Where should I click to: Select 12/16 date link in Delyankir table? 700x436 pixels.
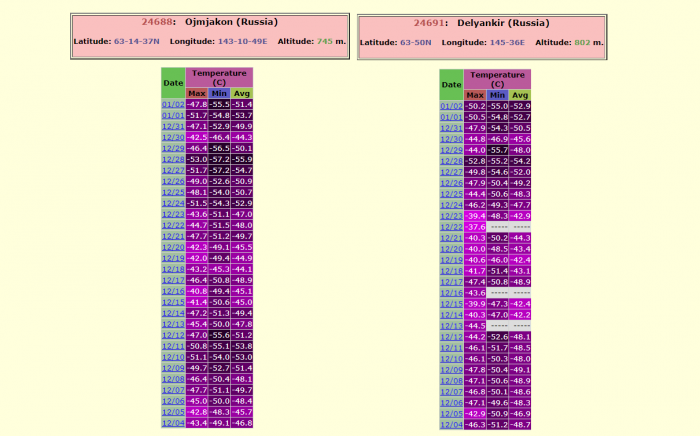[450, 292]
